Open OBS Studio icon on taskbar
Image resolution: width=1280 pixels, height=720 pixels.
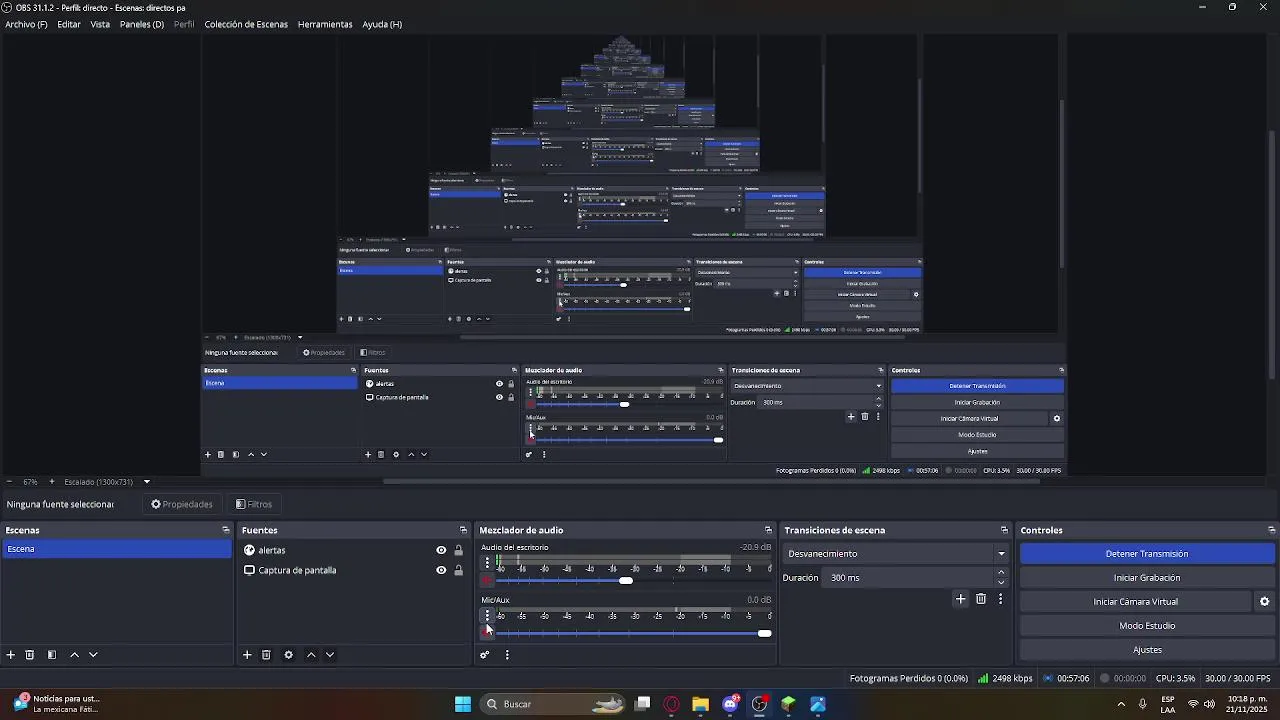click(x=759, y=704)
